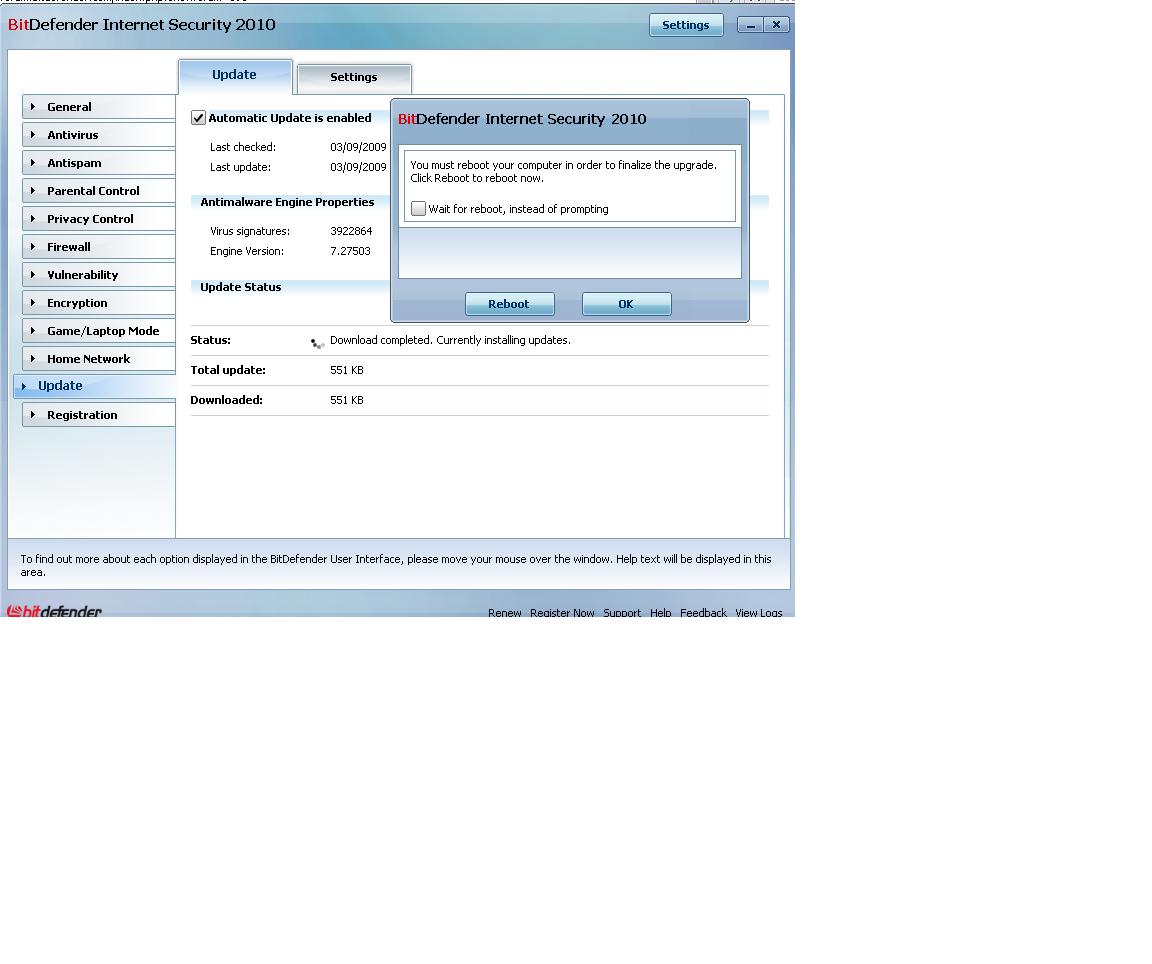Open Settings button in title bar
Viewport: 1152px width, 964px height.
685,24
